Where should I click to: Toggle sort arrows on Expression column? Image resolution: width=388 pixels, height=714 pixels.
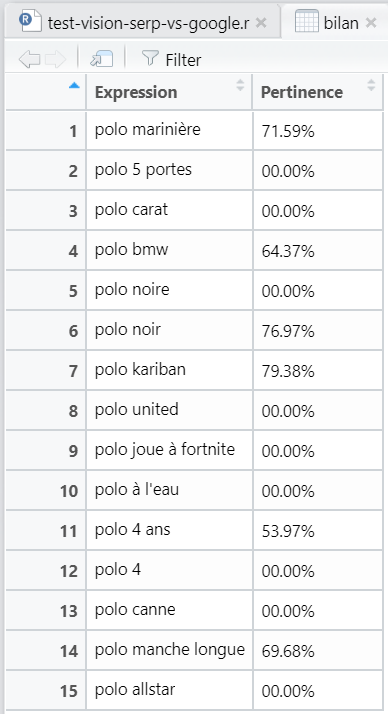pos(240,85)
